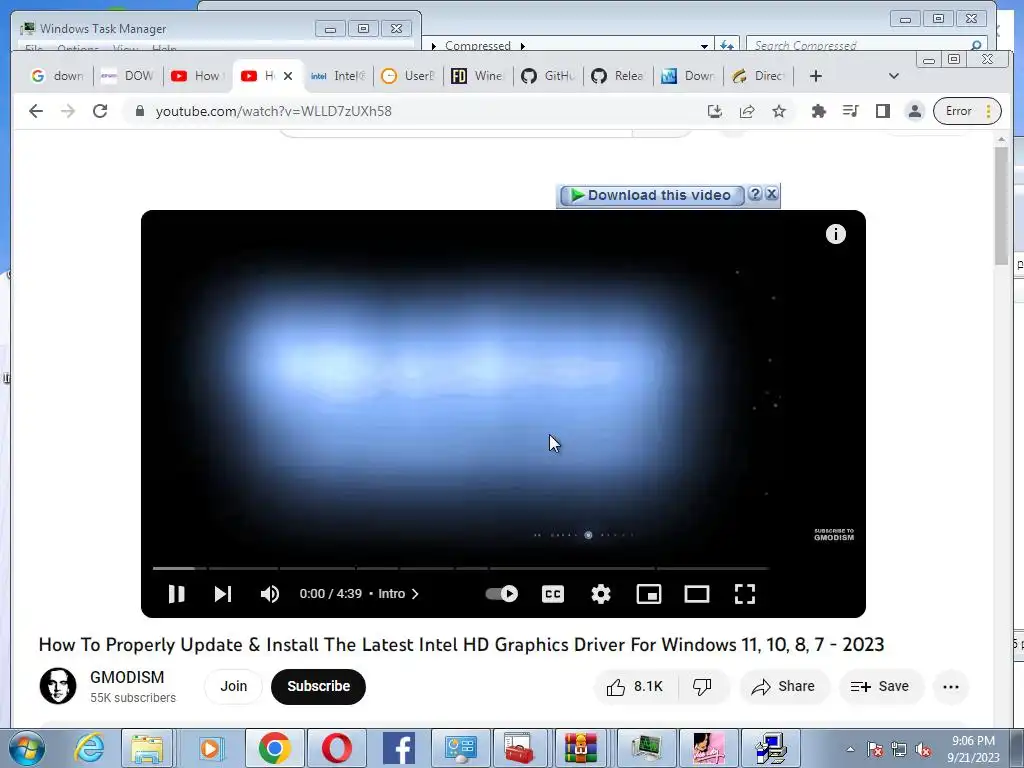Go forward in Chrome
Image resolution: width=1024 pixels, height=768 pixels.
tap(68, 111)
